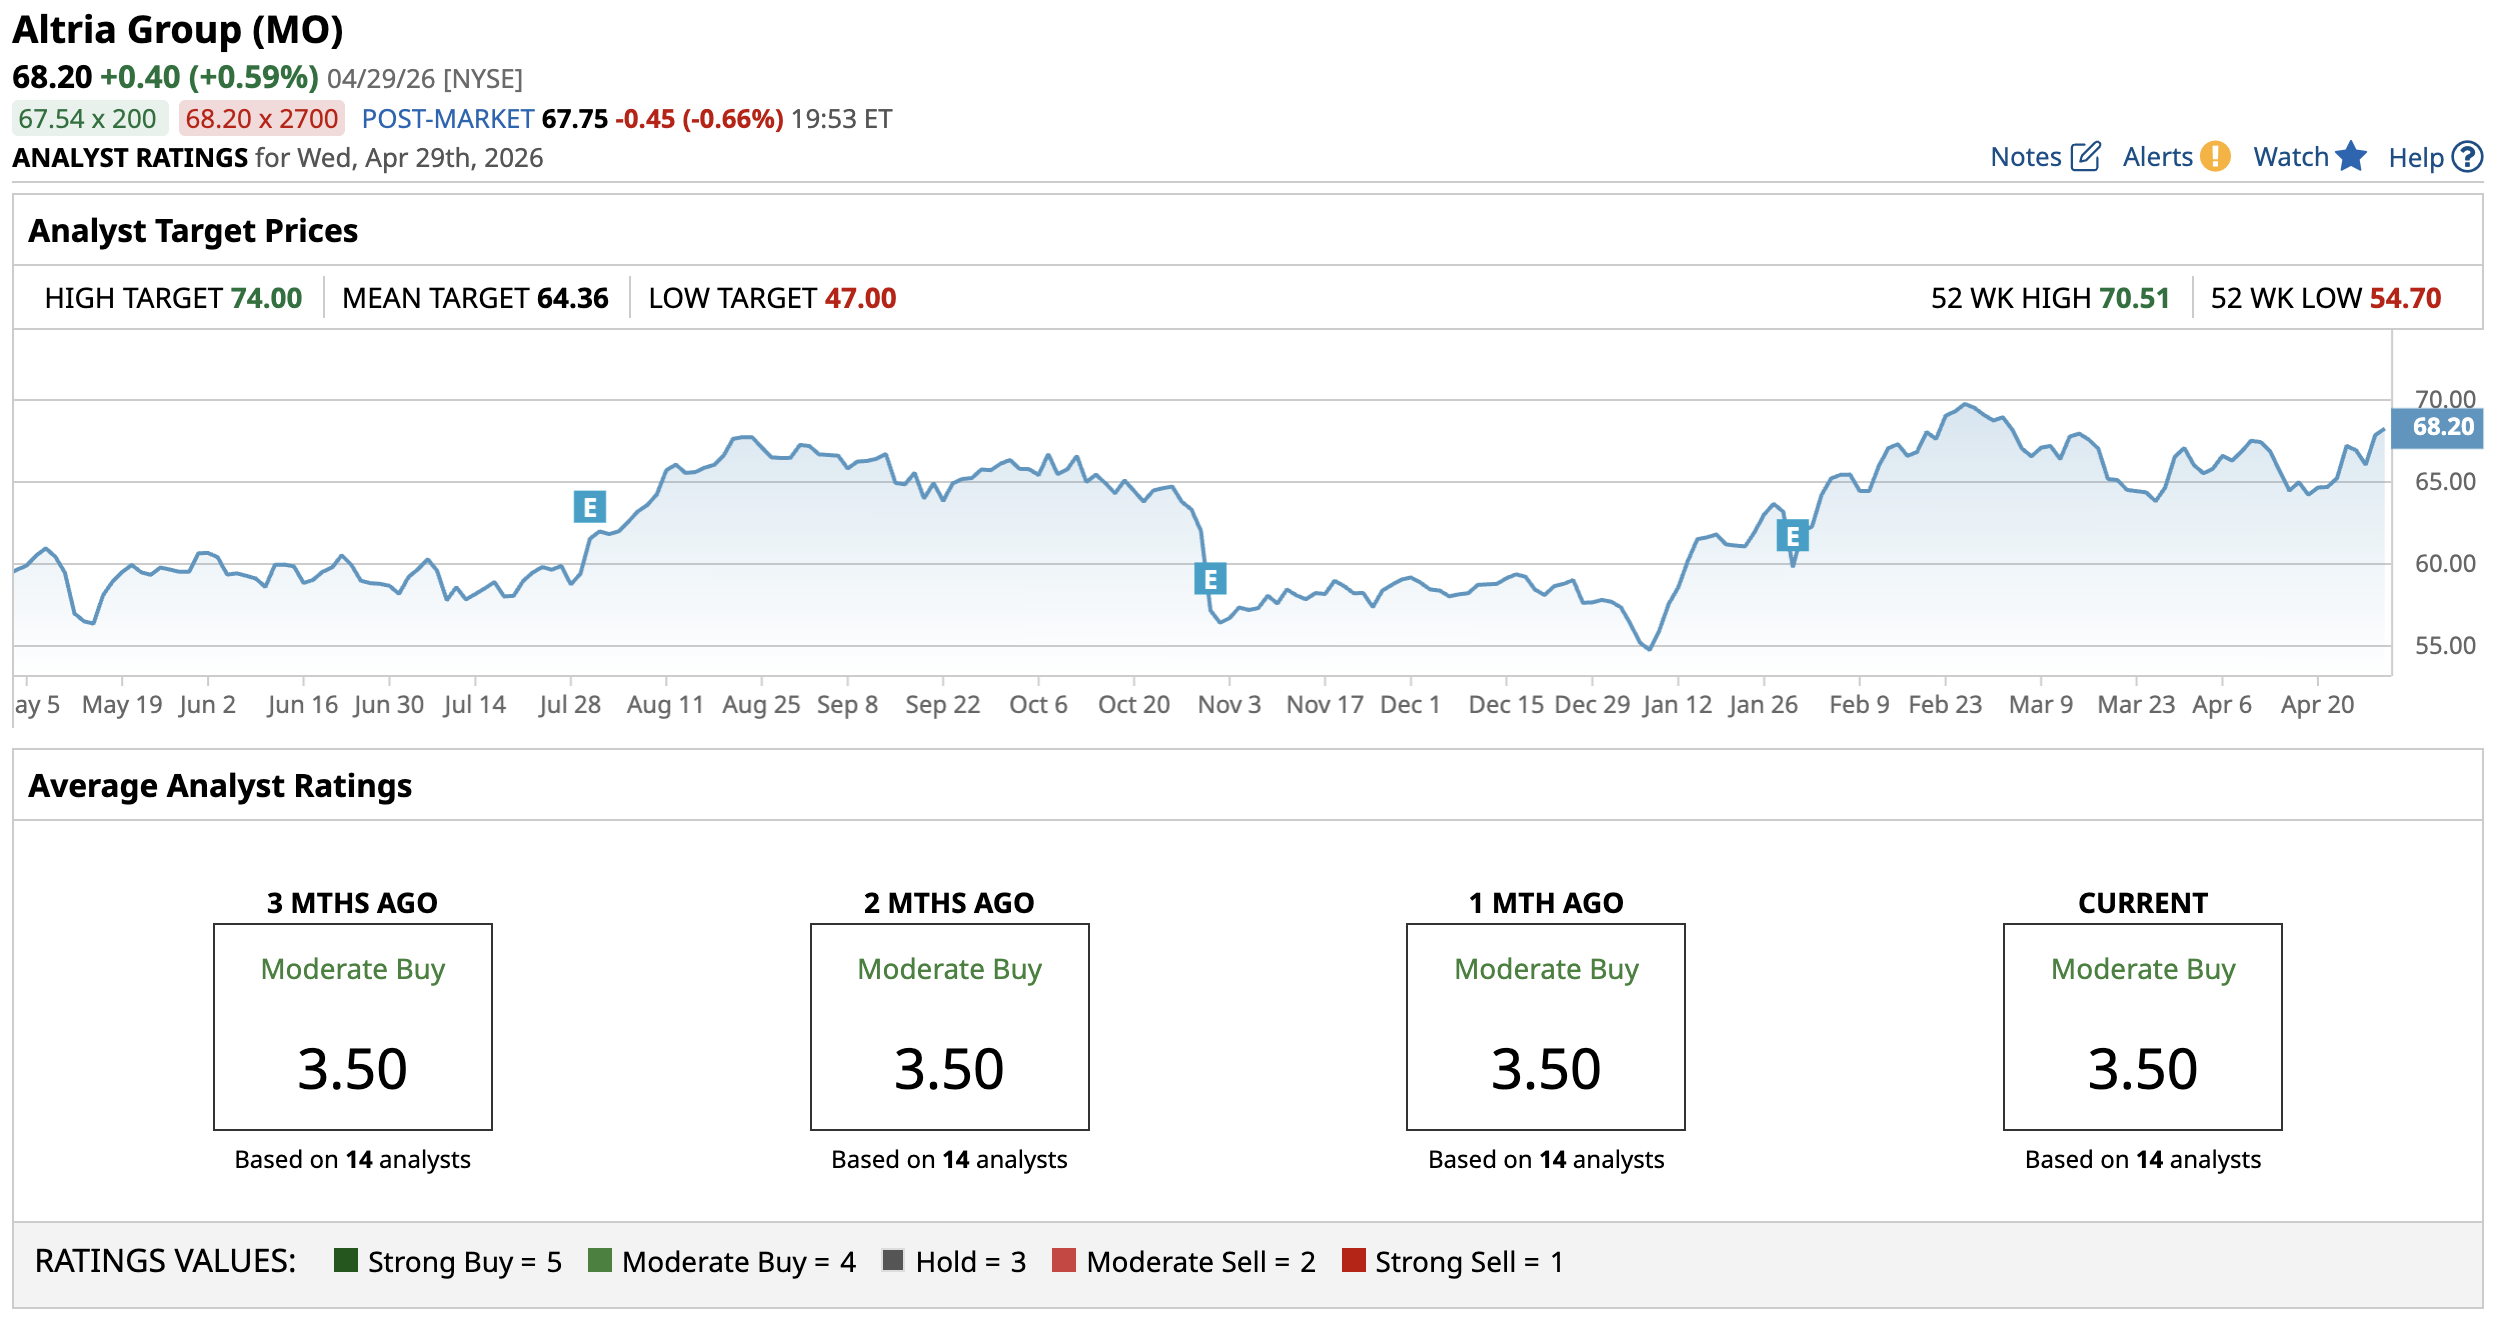Click the 68.20 current price chart label
This screenshot has width=2500, height=1328.
click(2441, 427)
